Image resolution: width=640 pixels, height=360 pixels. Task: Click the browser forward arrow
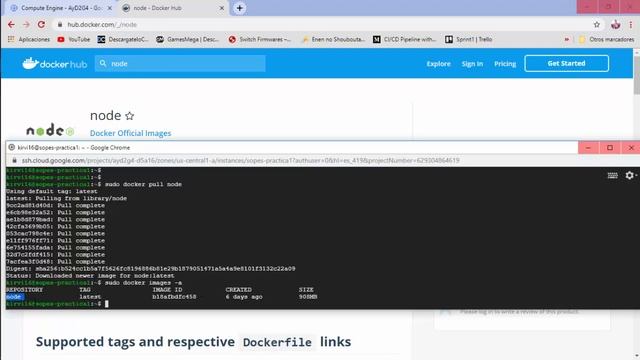click(x=26, y=24)
